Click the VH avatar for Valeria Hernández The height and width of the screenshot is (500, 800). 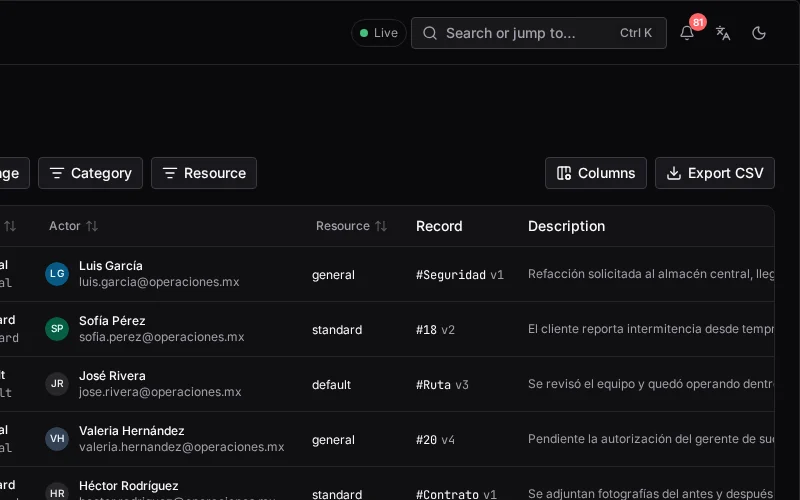click(x=57, y=439)
